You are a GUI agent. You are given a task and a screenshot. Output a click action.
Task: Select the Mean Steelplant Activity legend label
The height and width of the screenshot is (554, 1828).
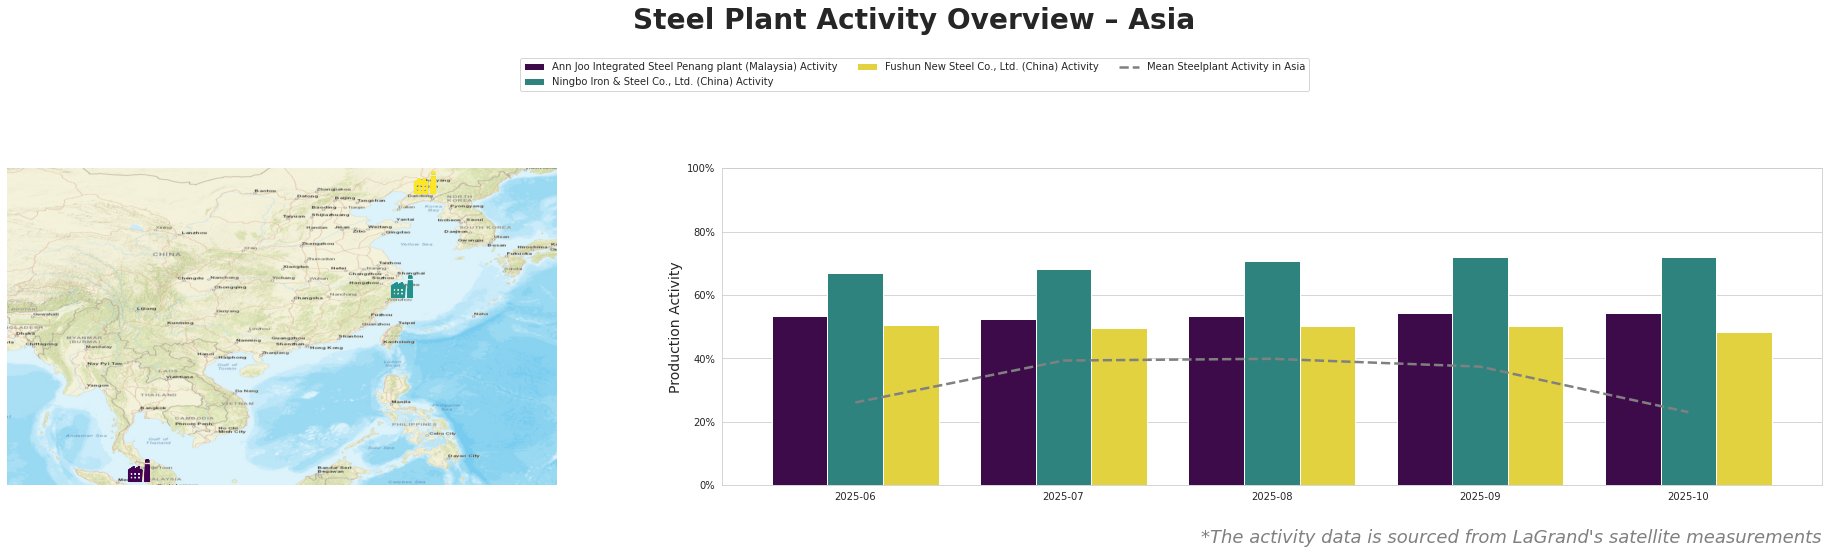[1225, 67]
